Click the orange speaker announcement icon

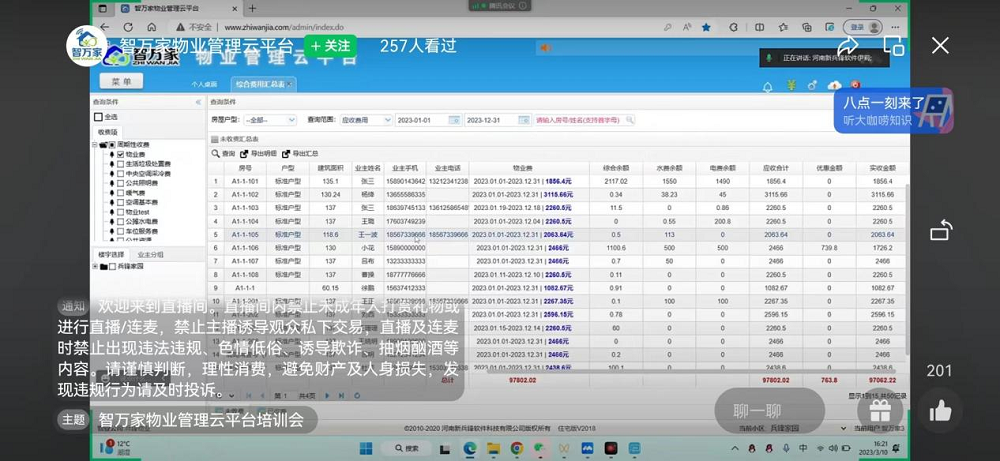[545, 48]
